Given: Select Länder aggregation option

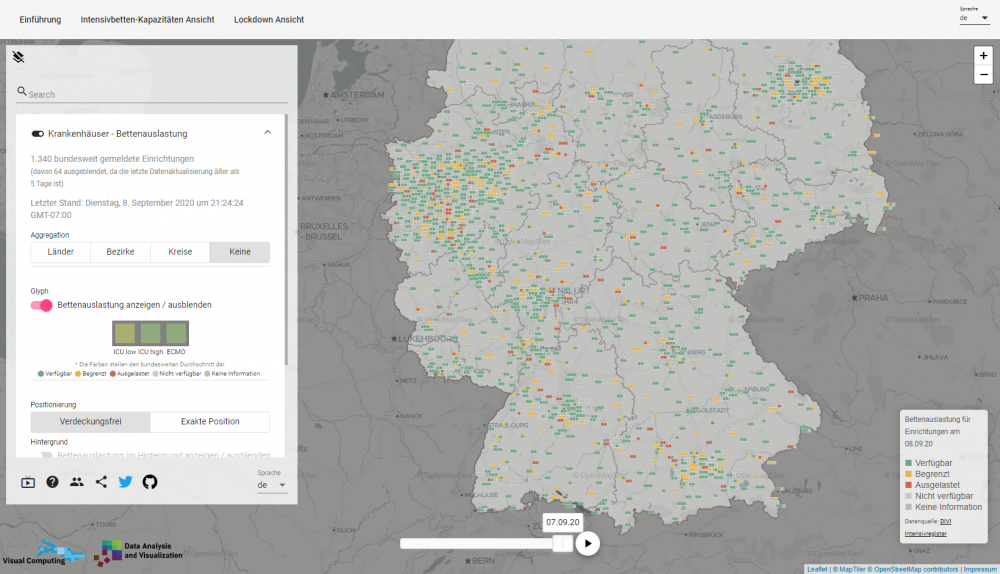Looking at the screenshot, I should pyautogui.click(x=60, y=252).
